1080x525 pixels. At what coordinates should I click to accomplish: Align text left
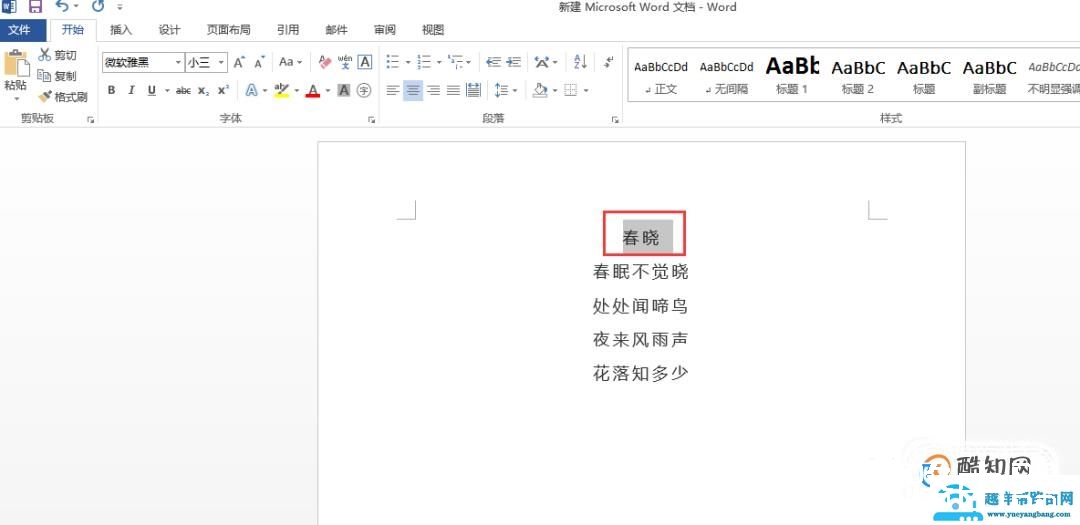point(393,90)
